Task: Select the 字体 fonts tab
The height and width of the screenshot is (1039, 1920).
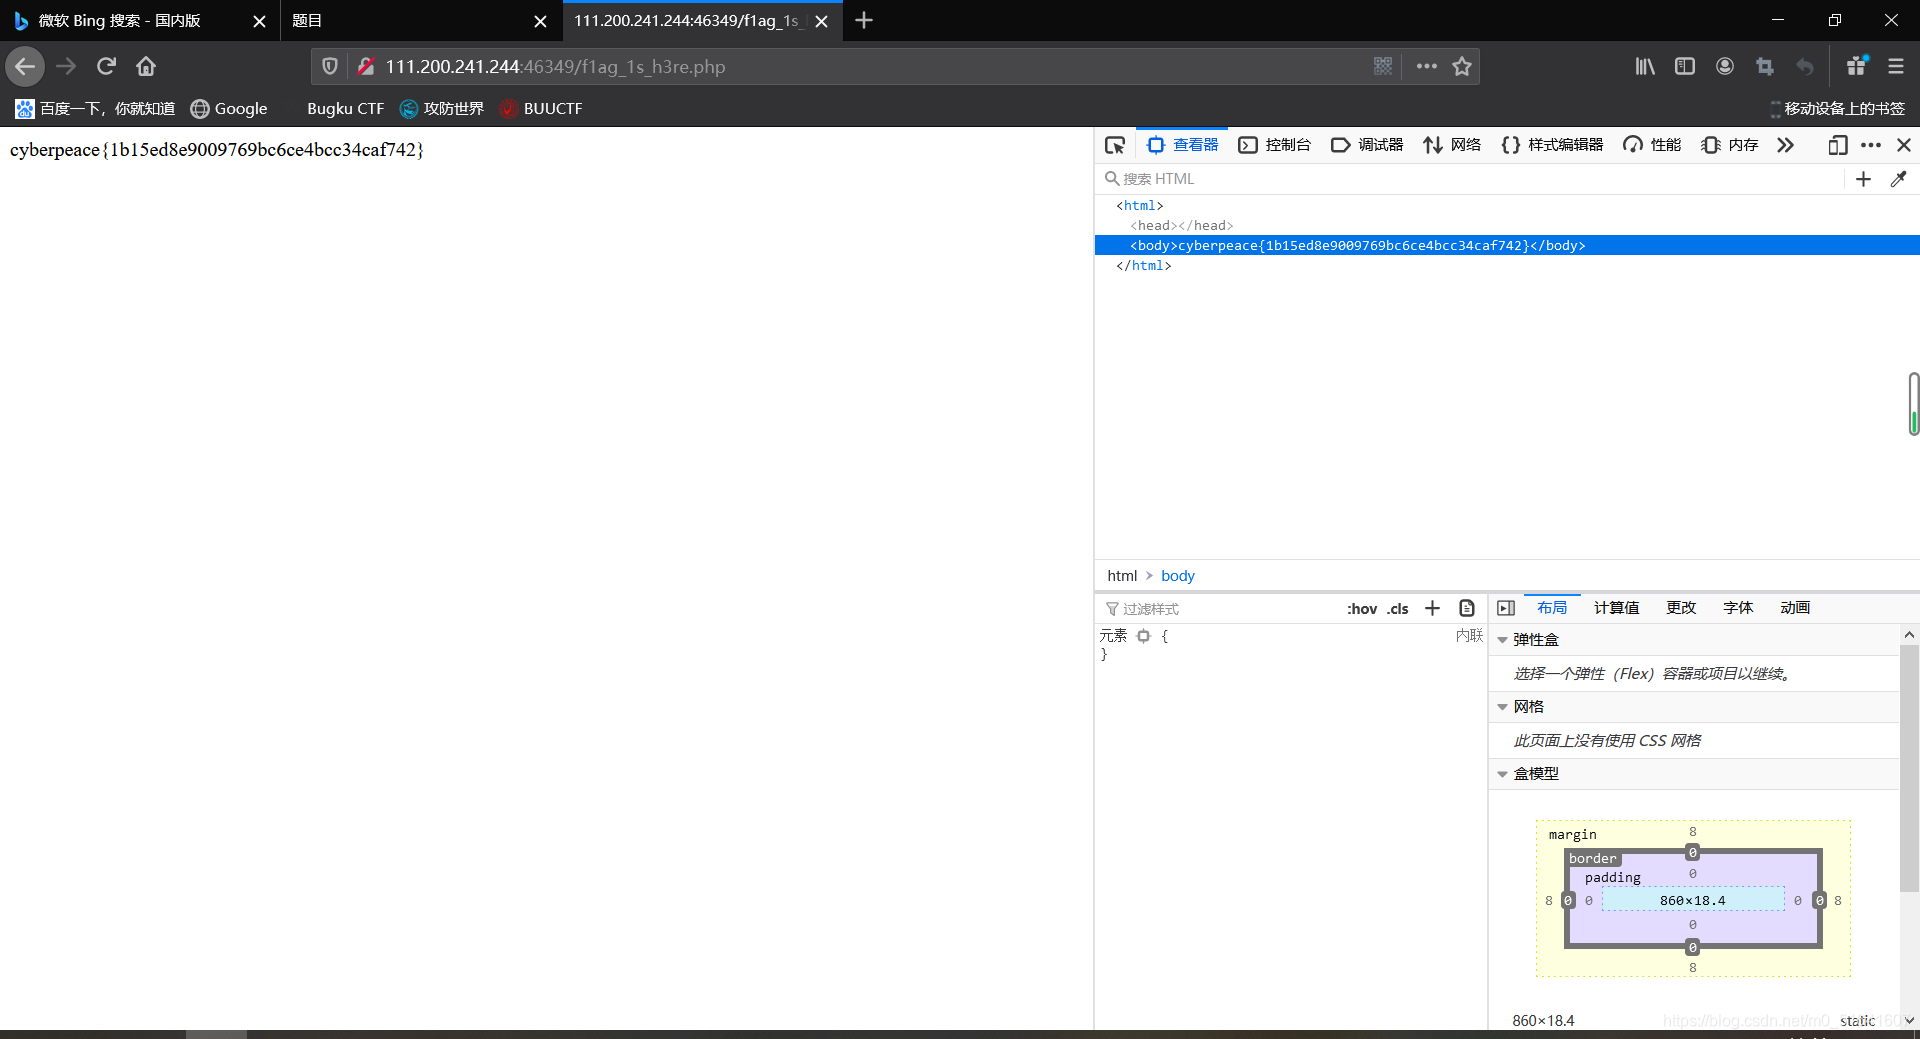Action: click(x=1738, y=608)
